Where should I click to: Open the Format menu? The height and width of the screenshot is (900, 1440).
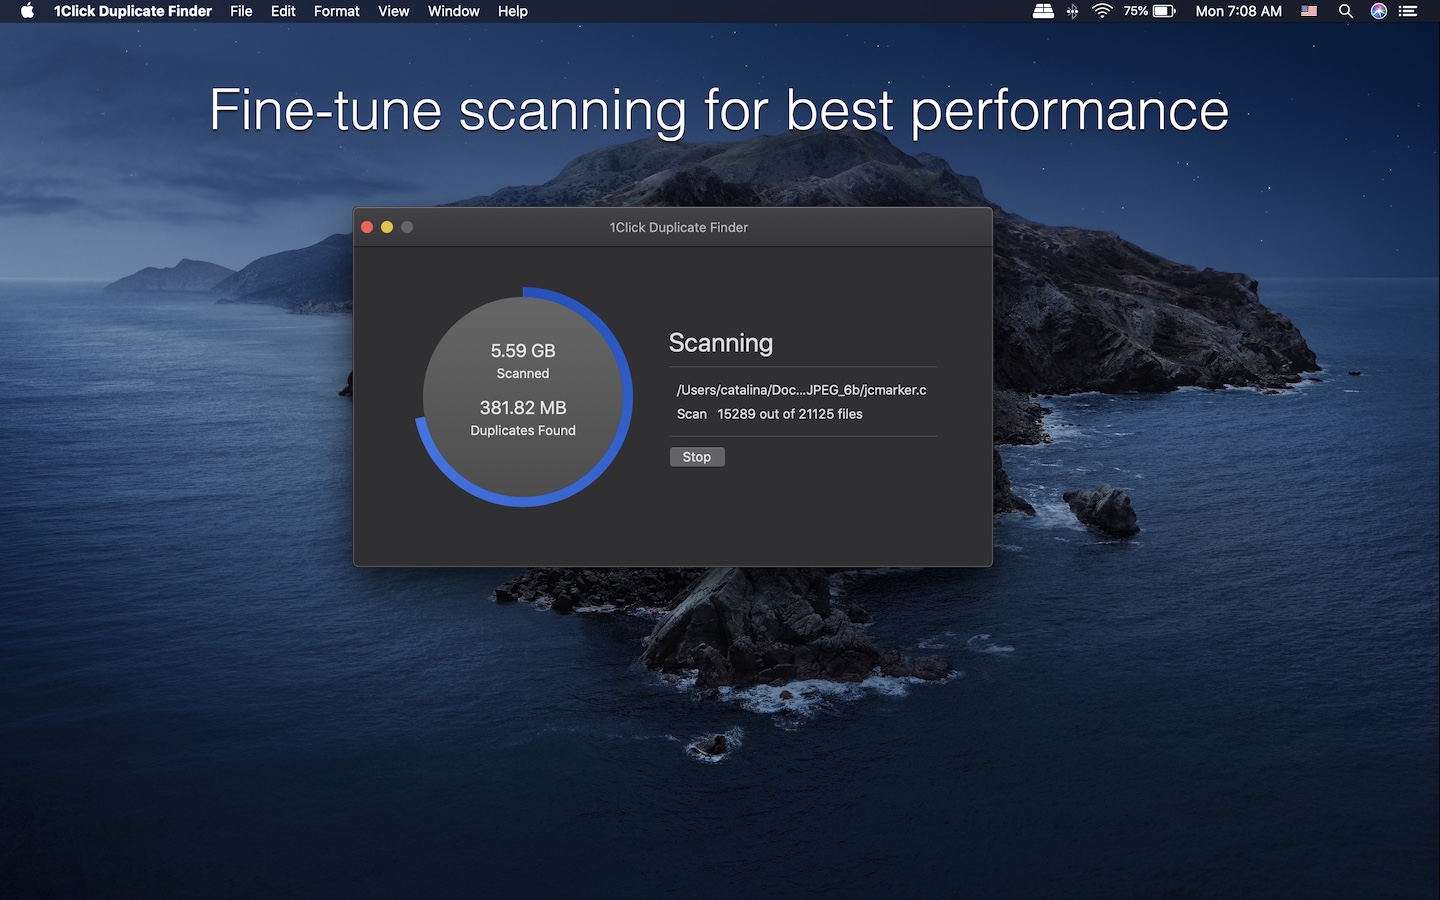(336, 11)
